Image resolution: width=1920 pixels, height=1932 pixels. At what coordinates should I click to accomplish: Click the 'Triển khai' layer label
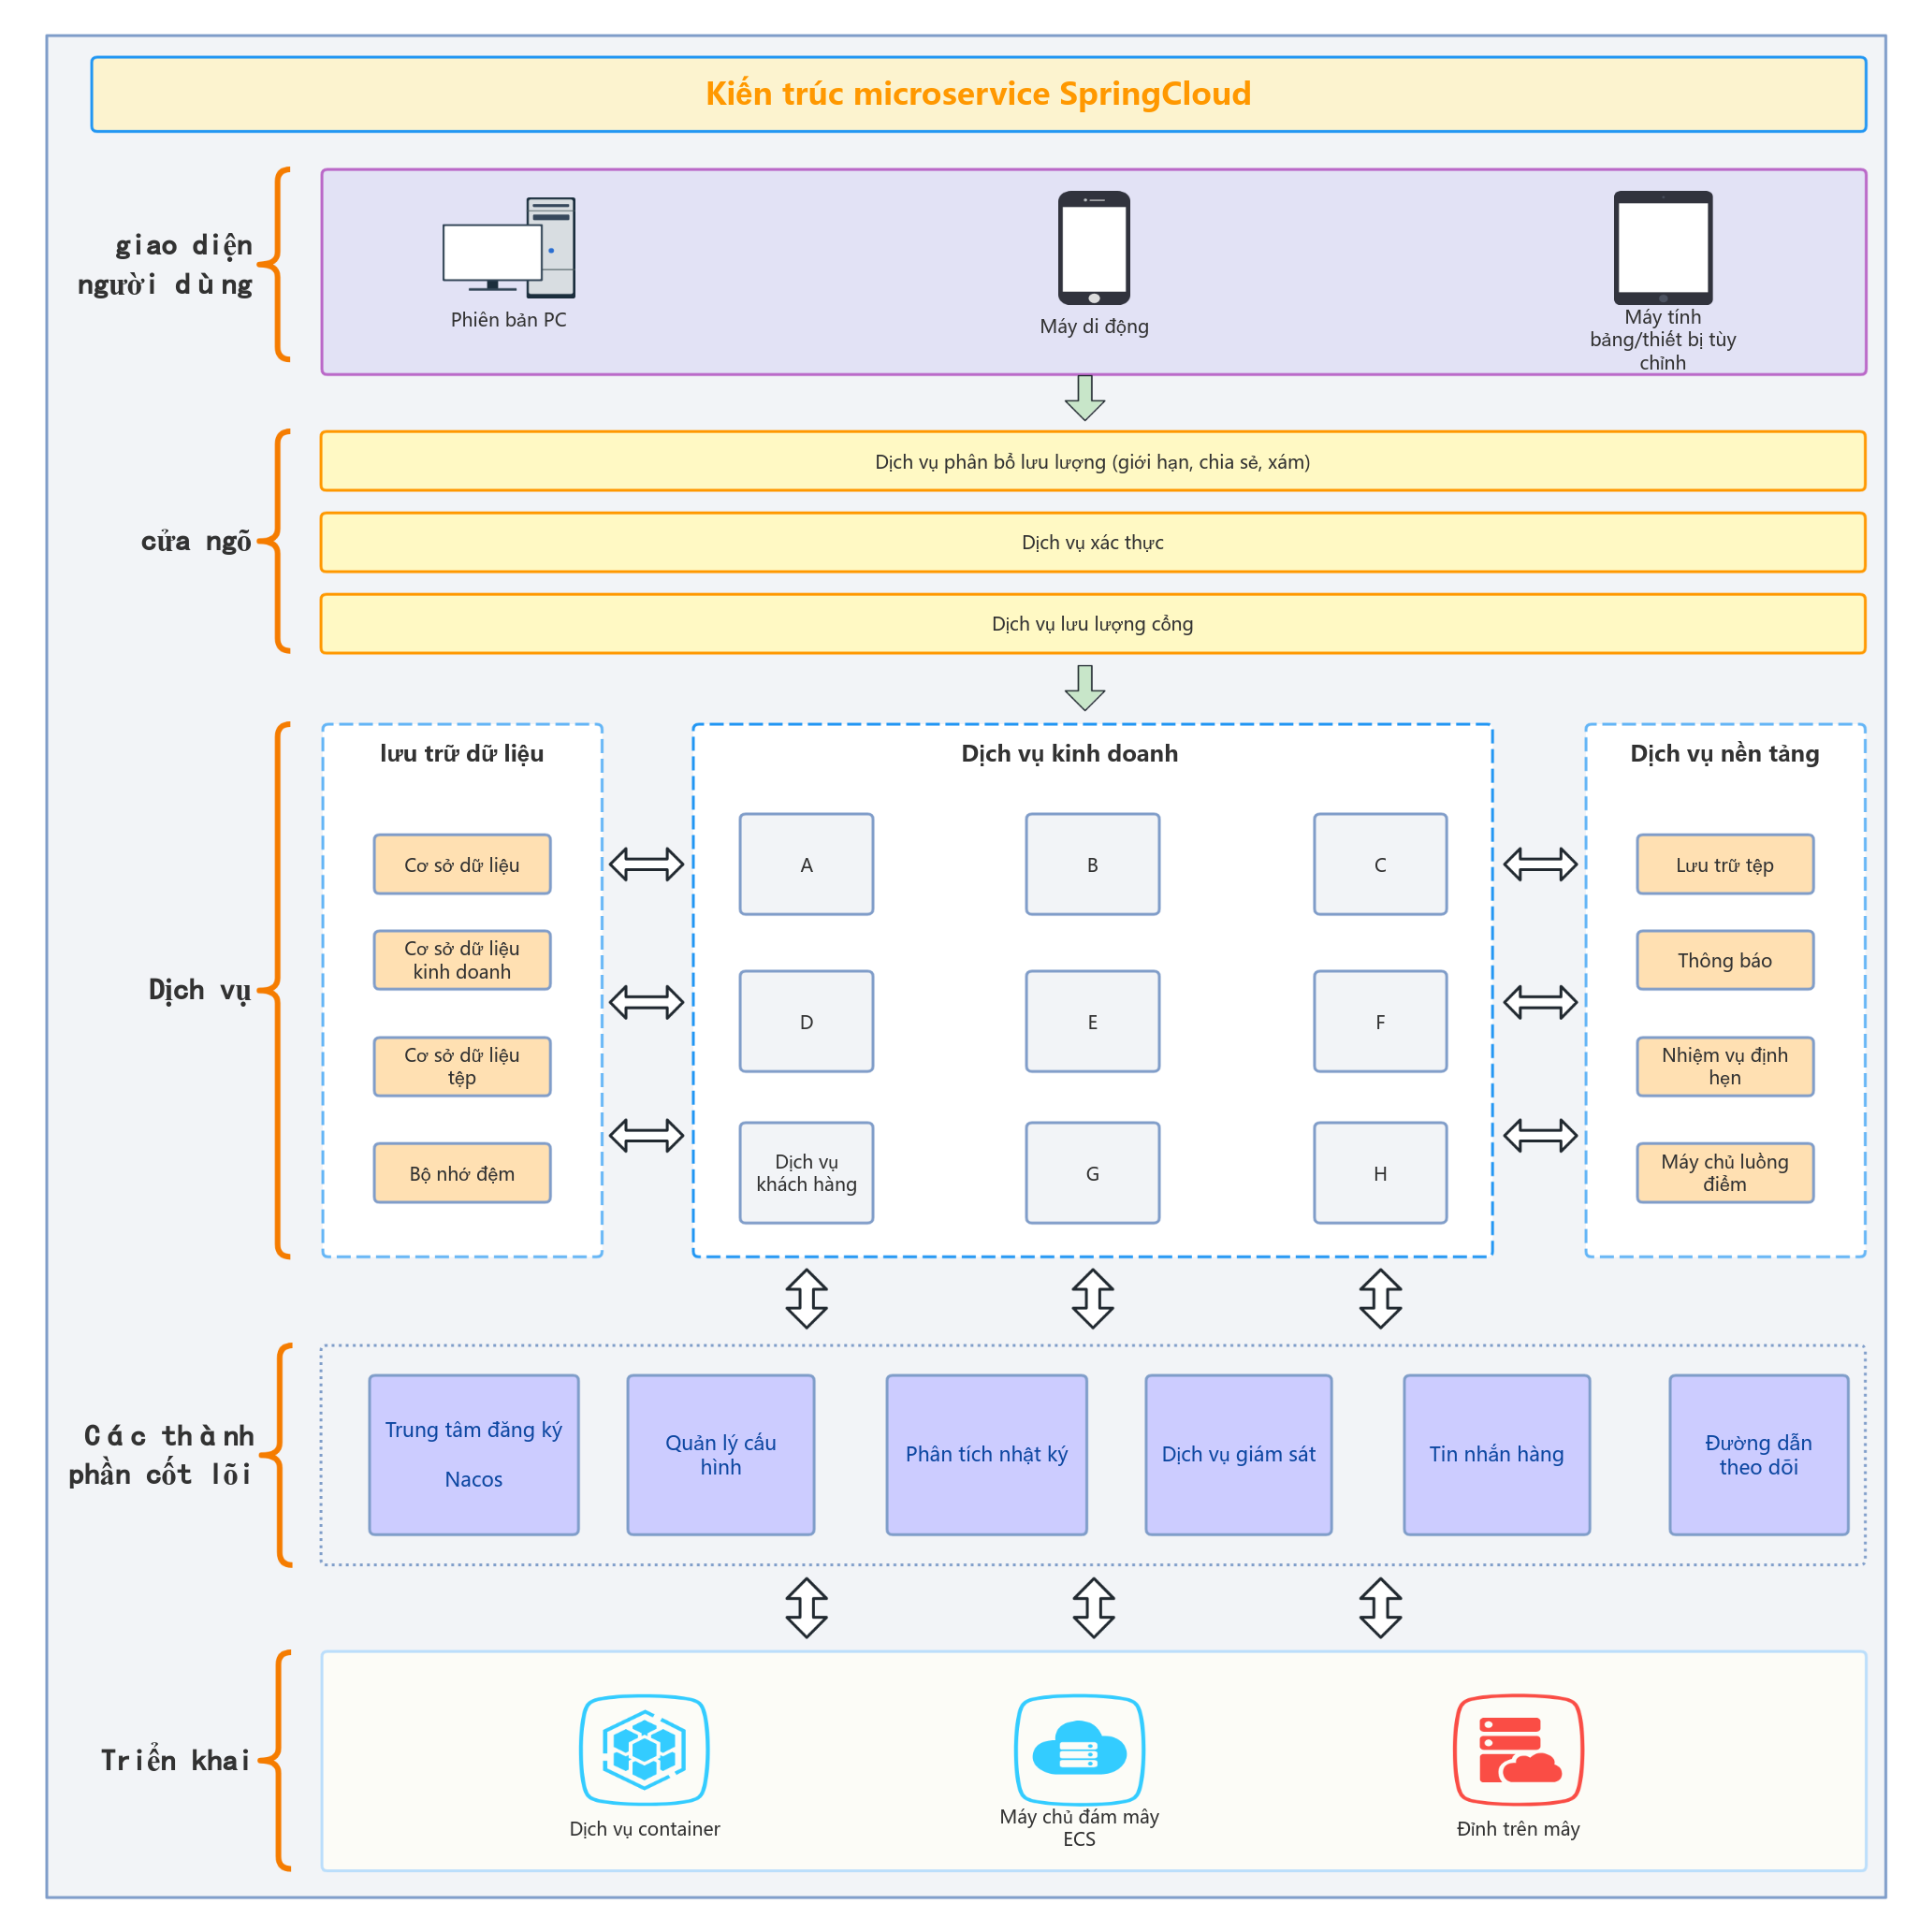point(175,1760)
